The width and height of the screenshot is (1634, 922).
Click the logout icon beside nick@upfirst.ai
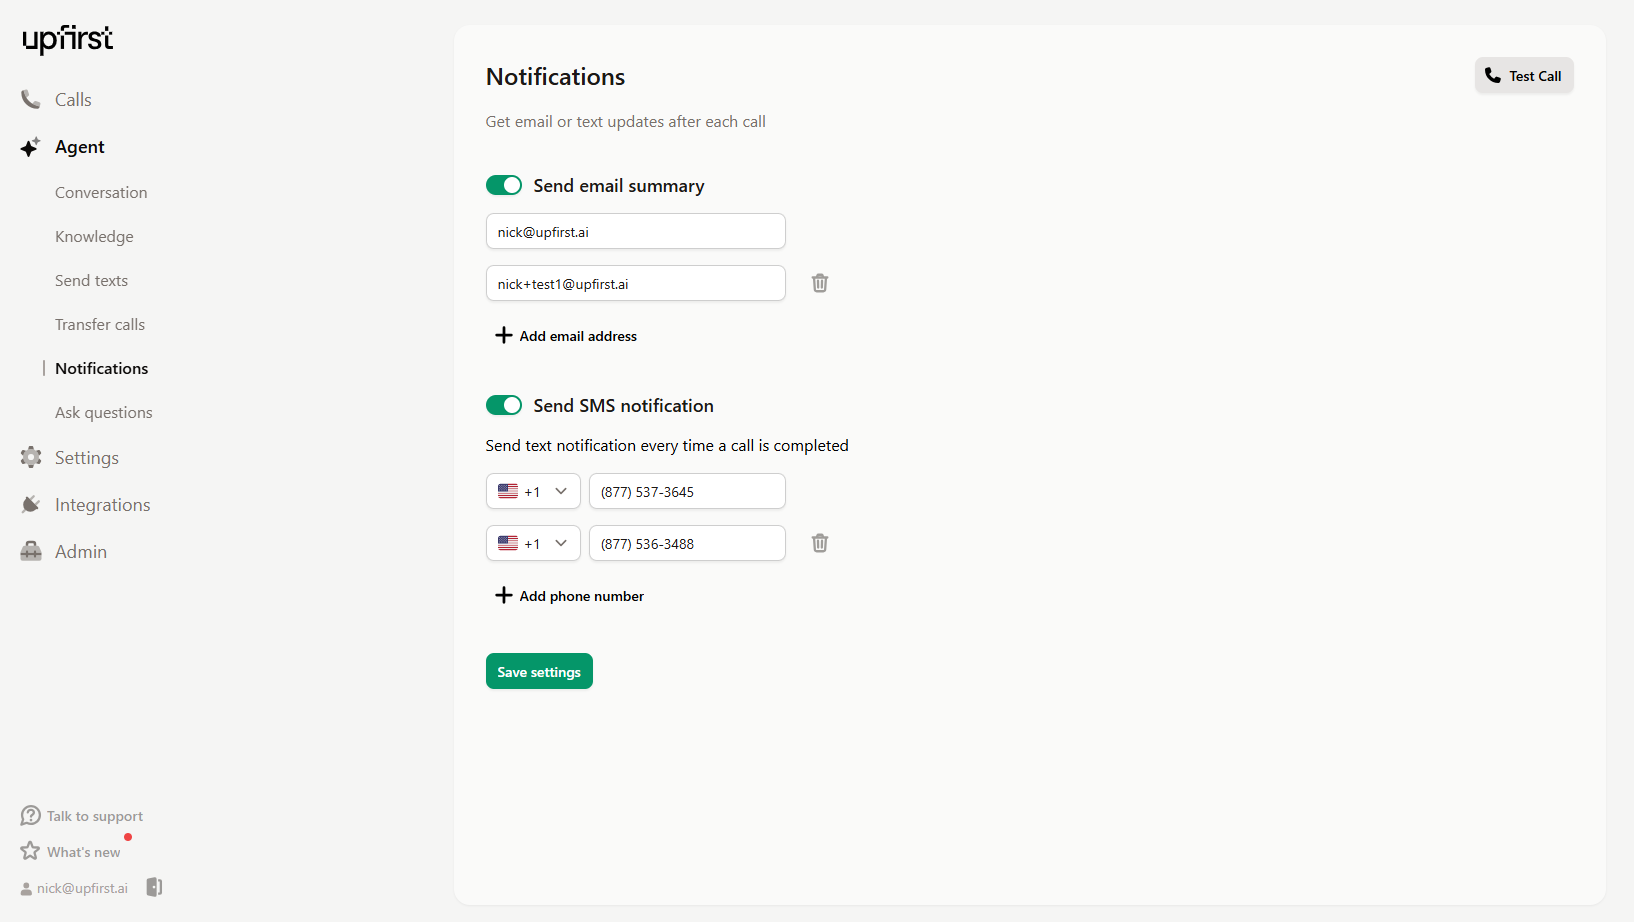click(x=154, y=887)
